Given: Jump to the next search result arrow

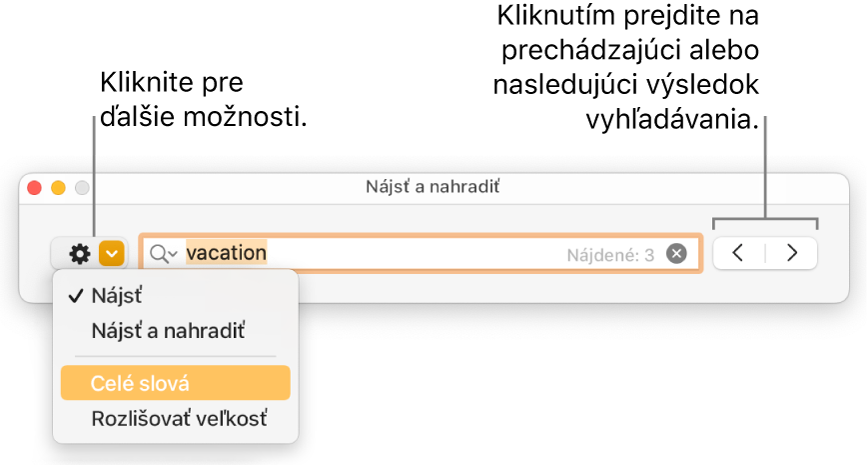Looking at the screenshot, I should tap(792, 253).
